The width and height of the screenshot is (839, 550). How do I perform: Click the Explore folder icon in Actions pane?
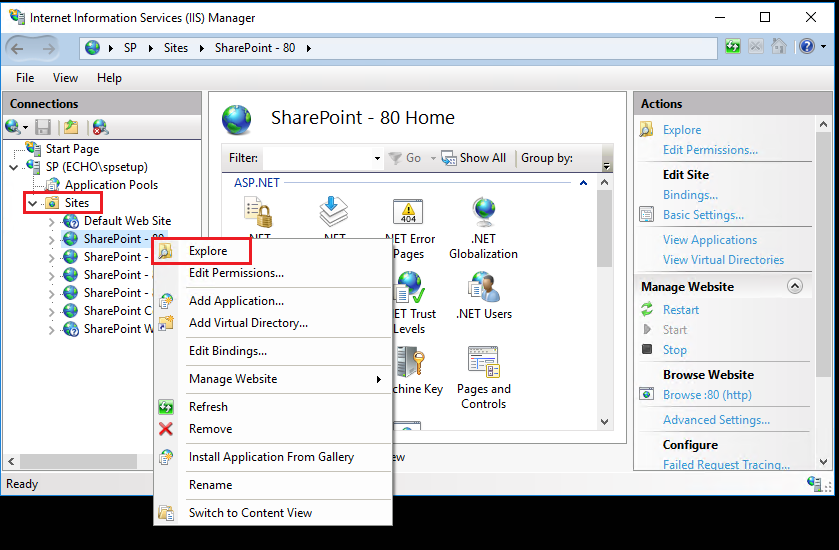pyautogui.click(x=647, y=129)
